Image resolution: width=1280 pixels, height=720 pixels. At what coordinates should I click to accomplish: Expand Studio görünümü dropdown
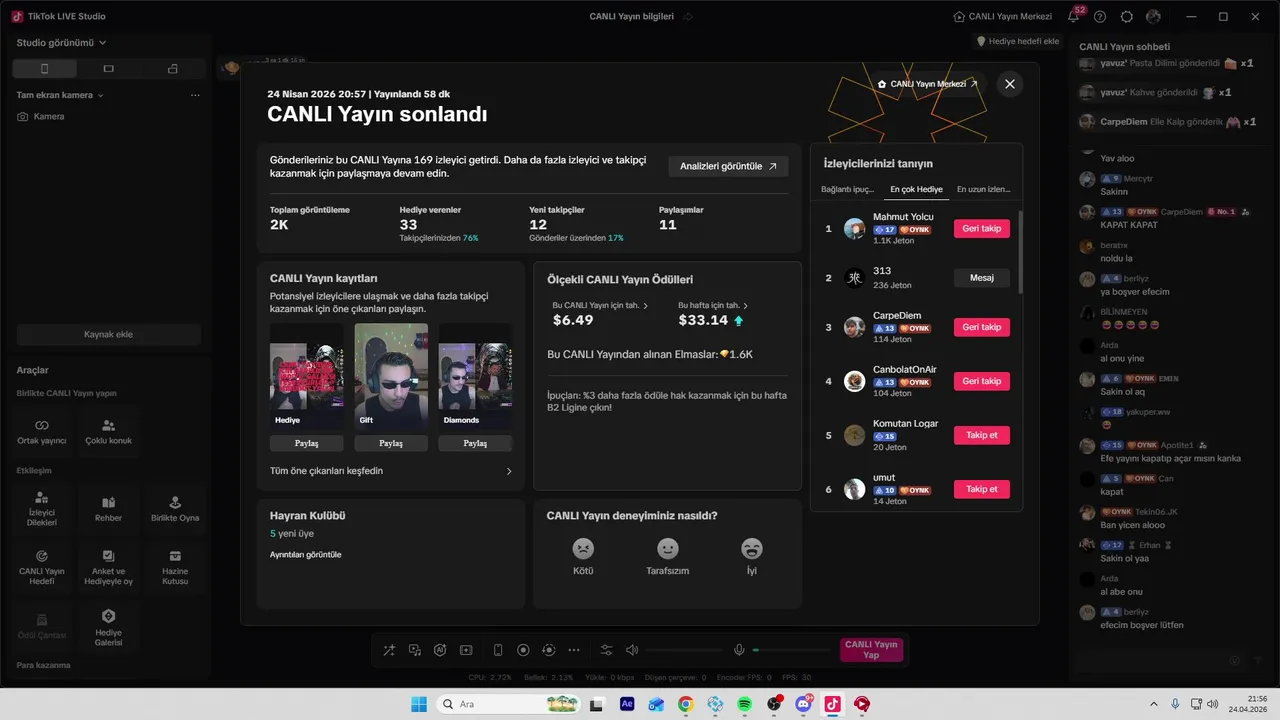[x=62, y=43]
